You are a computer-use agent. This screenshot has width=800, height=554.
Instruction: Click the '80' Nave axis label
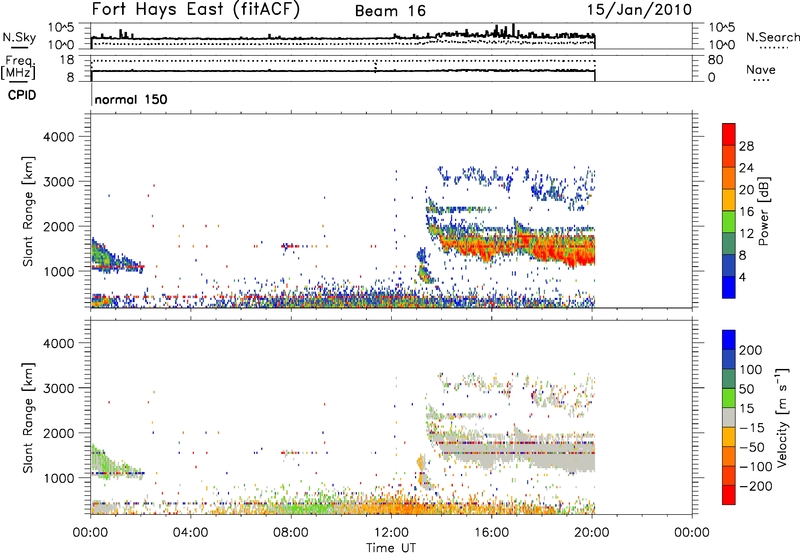point(715,60)
